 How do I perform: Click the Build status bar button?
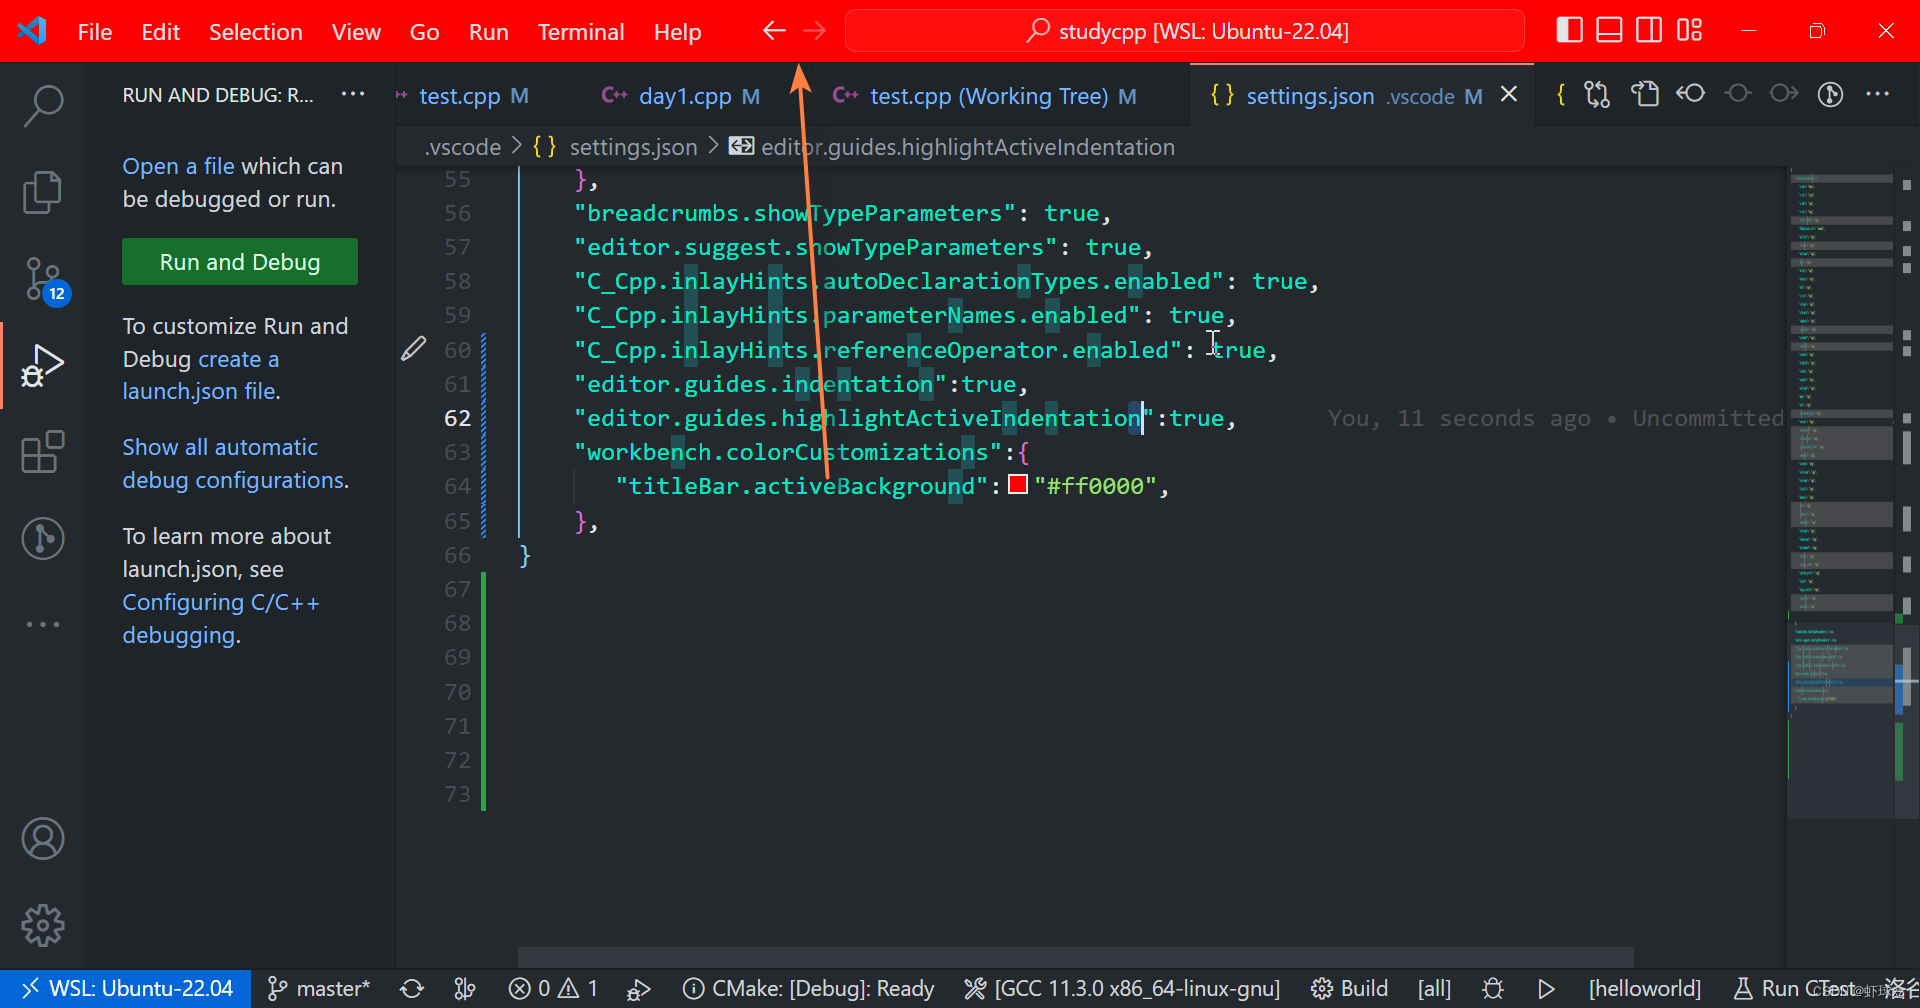point(1349,988)
